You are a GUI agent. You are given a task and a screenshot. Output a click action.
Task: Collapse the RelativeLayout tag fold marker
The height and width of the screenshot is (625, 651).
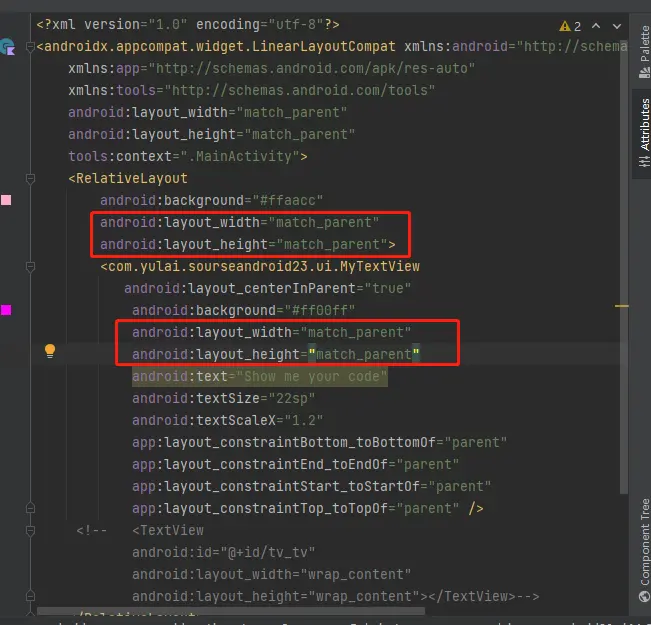30,179
